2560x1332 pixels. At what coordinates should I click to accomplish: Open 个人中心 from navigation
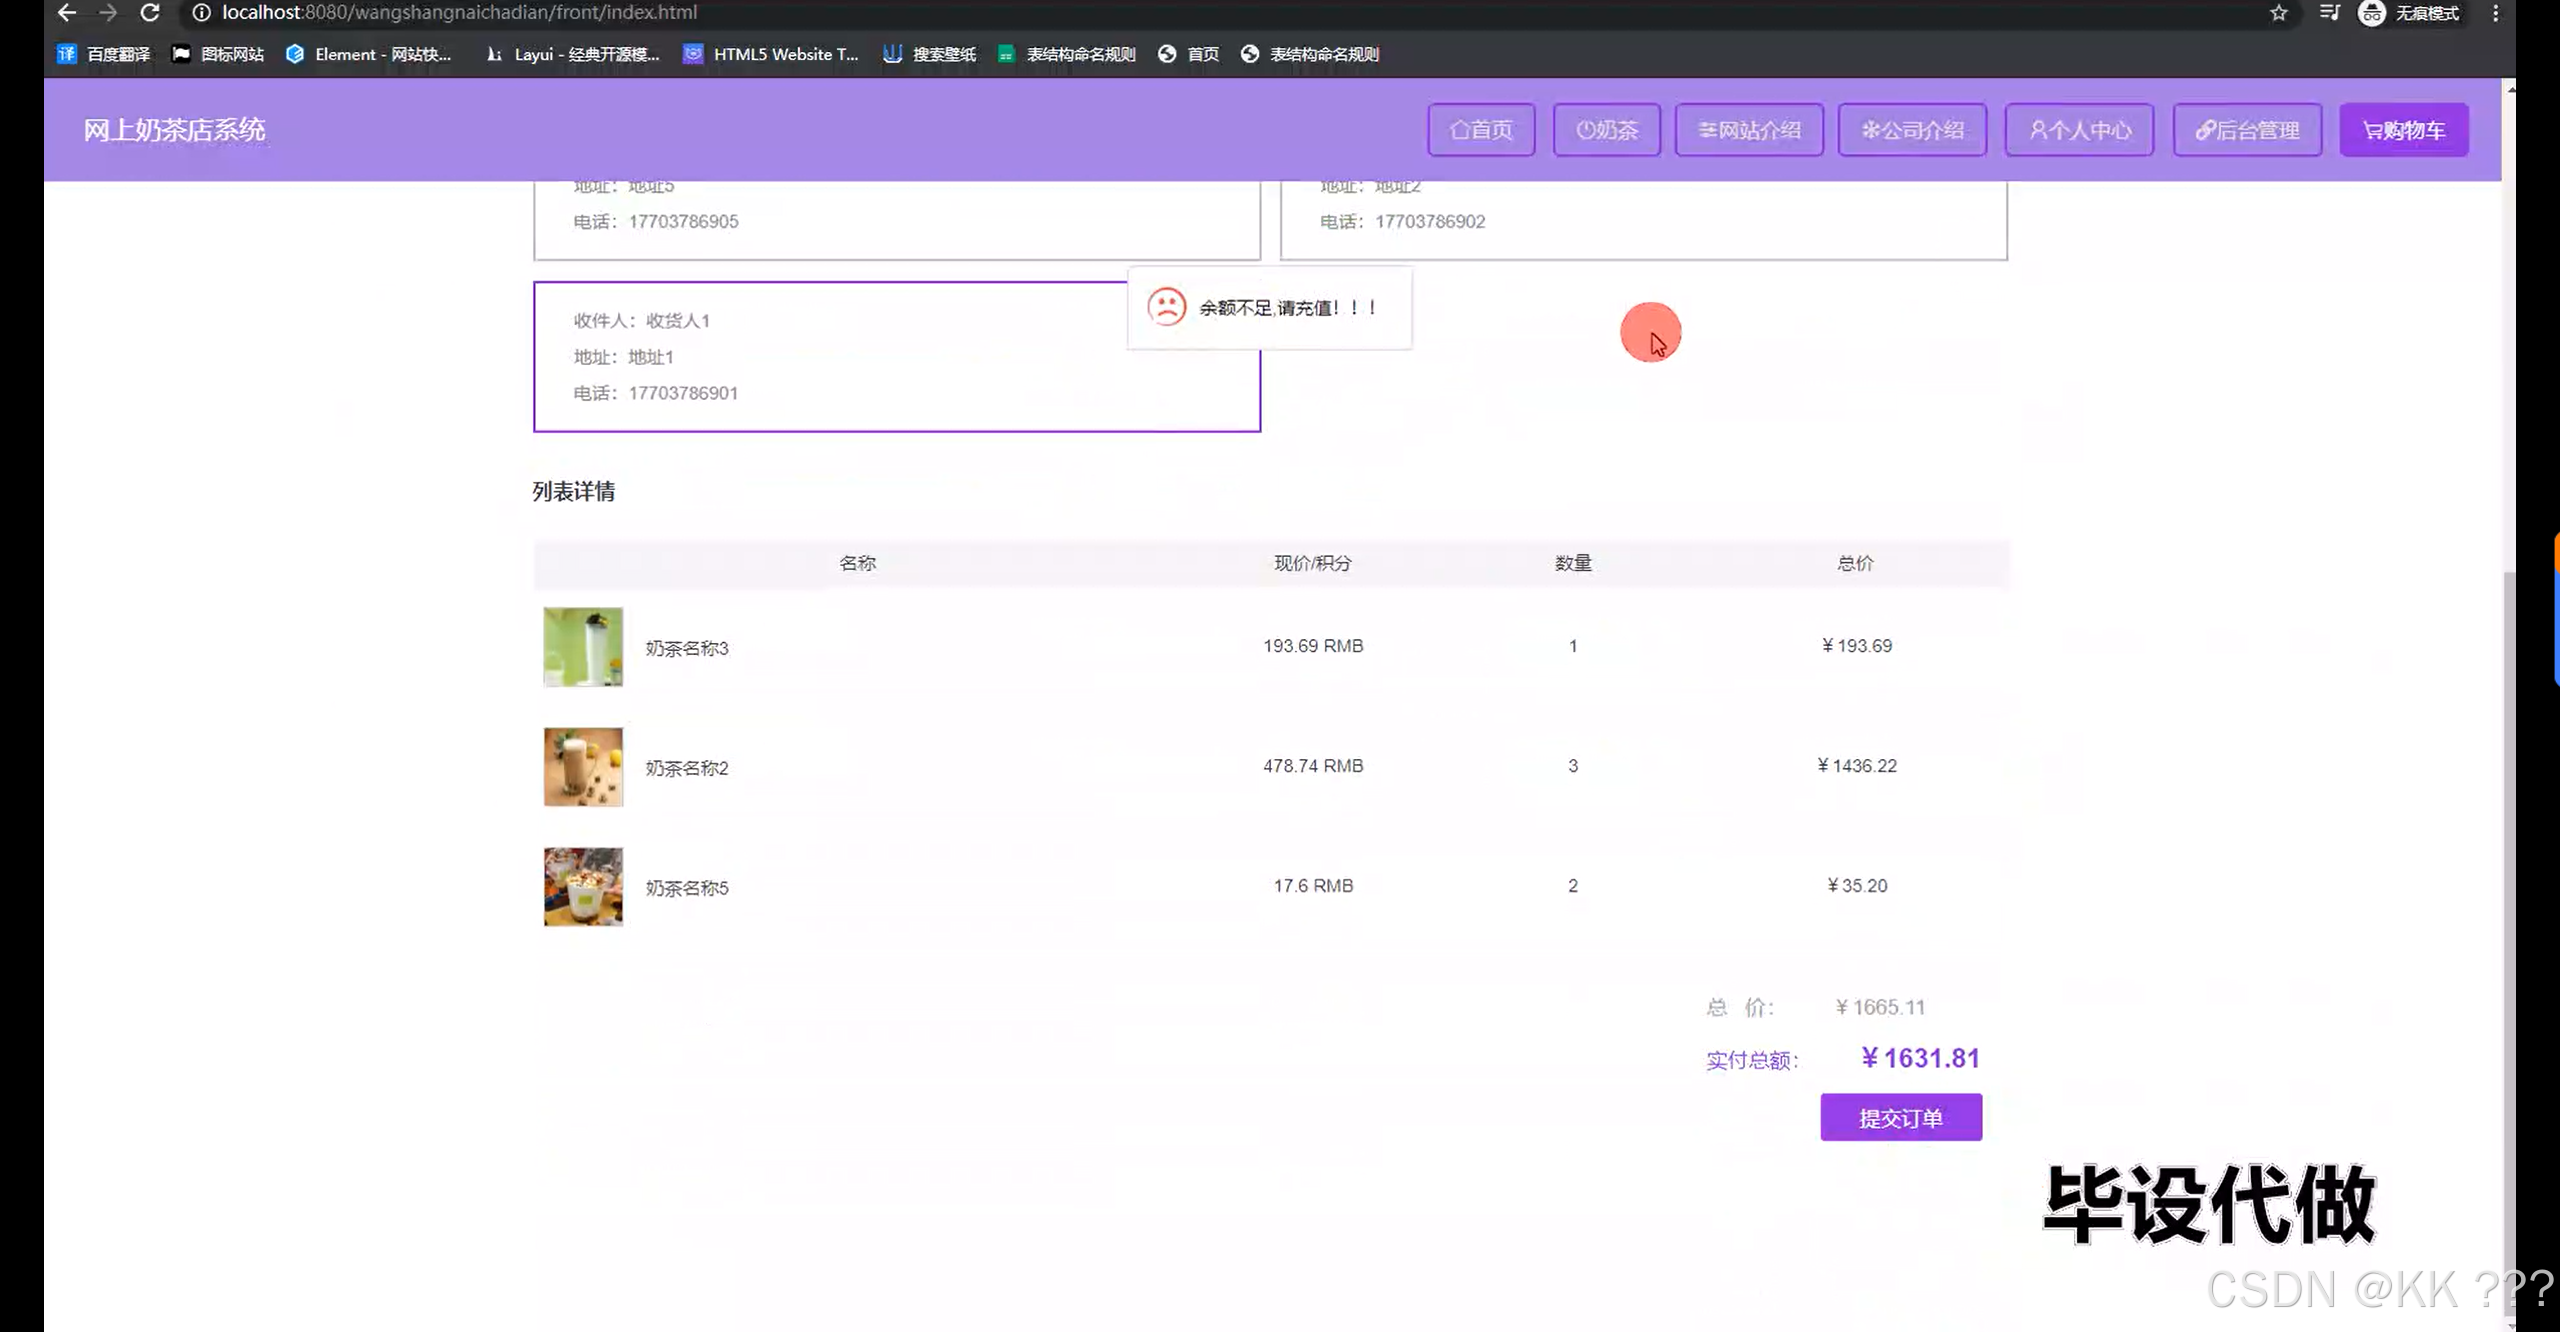[x=2079, y=130]
